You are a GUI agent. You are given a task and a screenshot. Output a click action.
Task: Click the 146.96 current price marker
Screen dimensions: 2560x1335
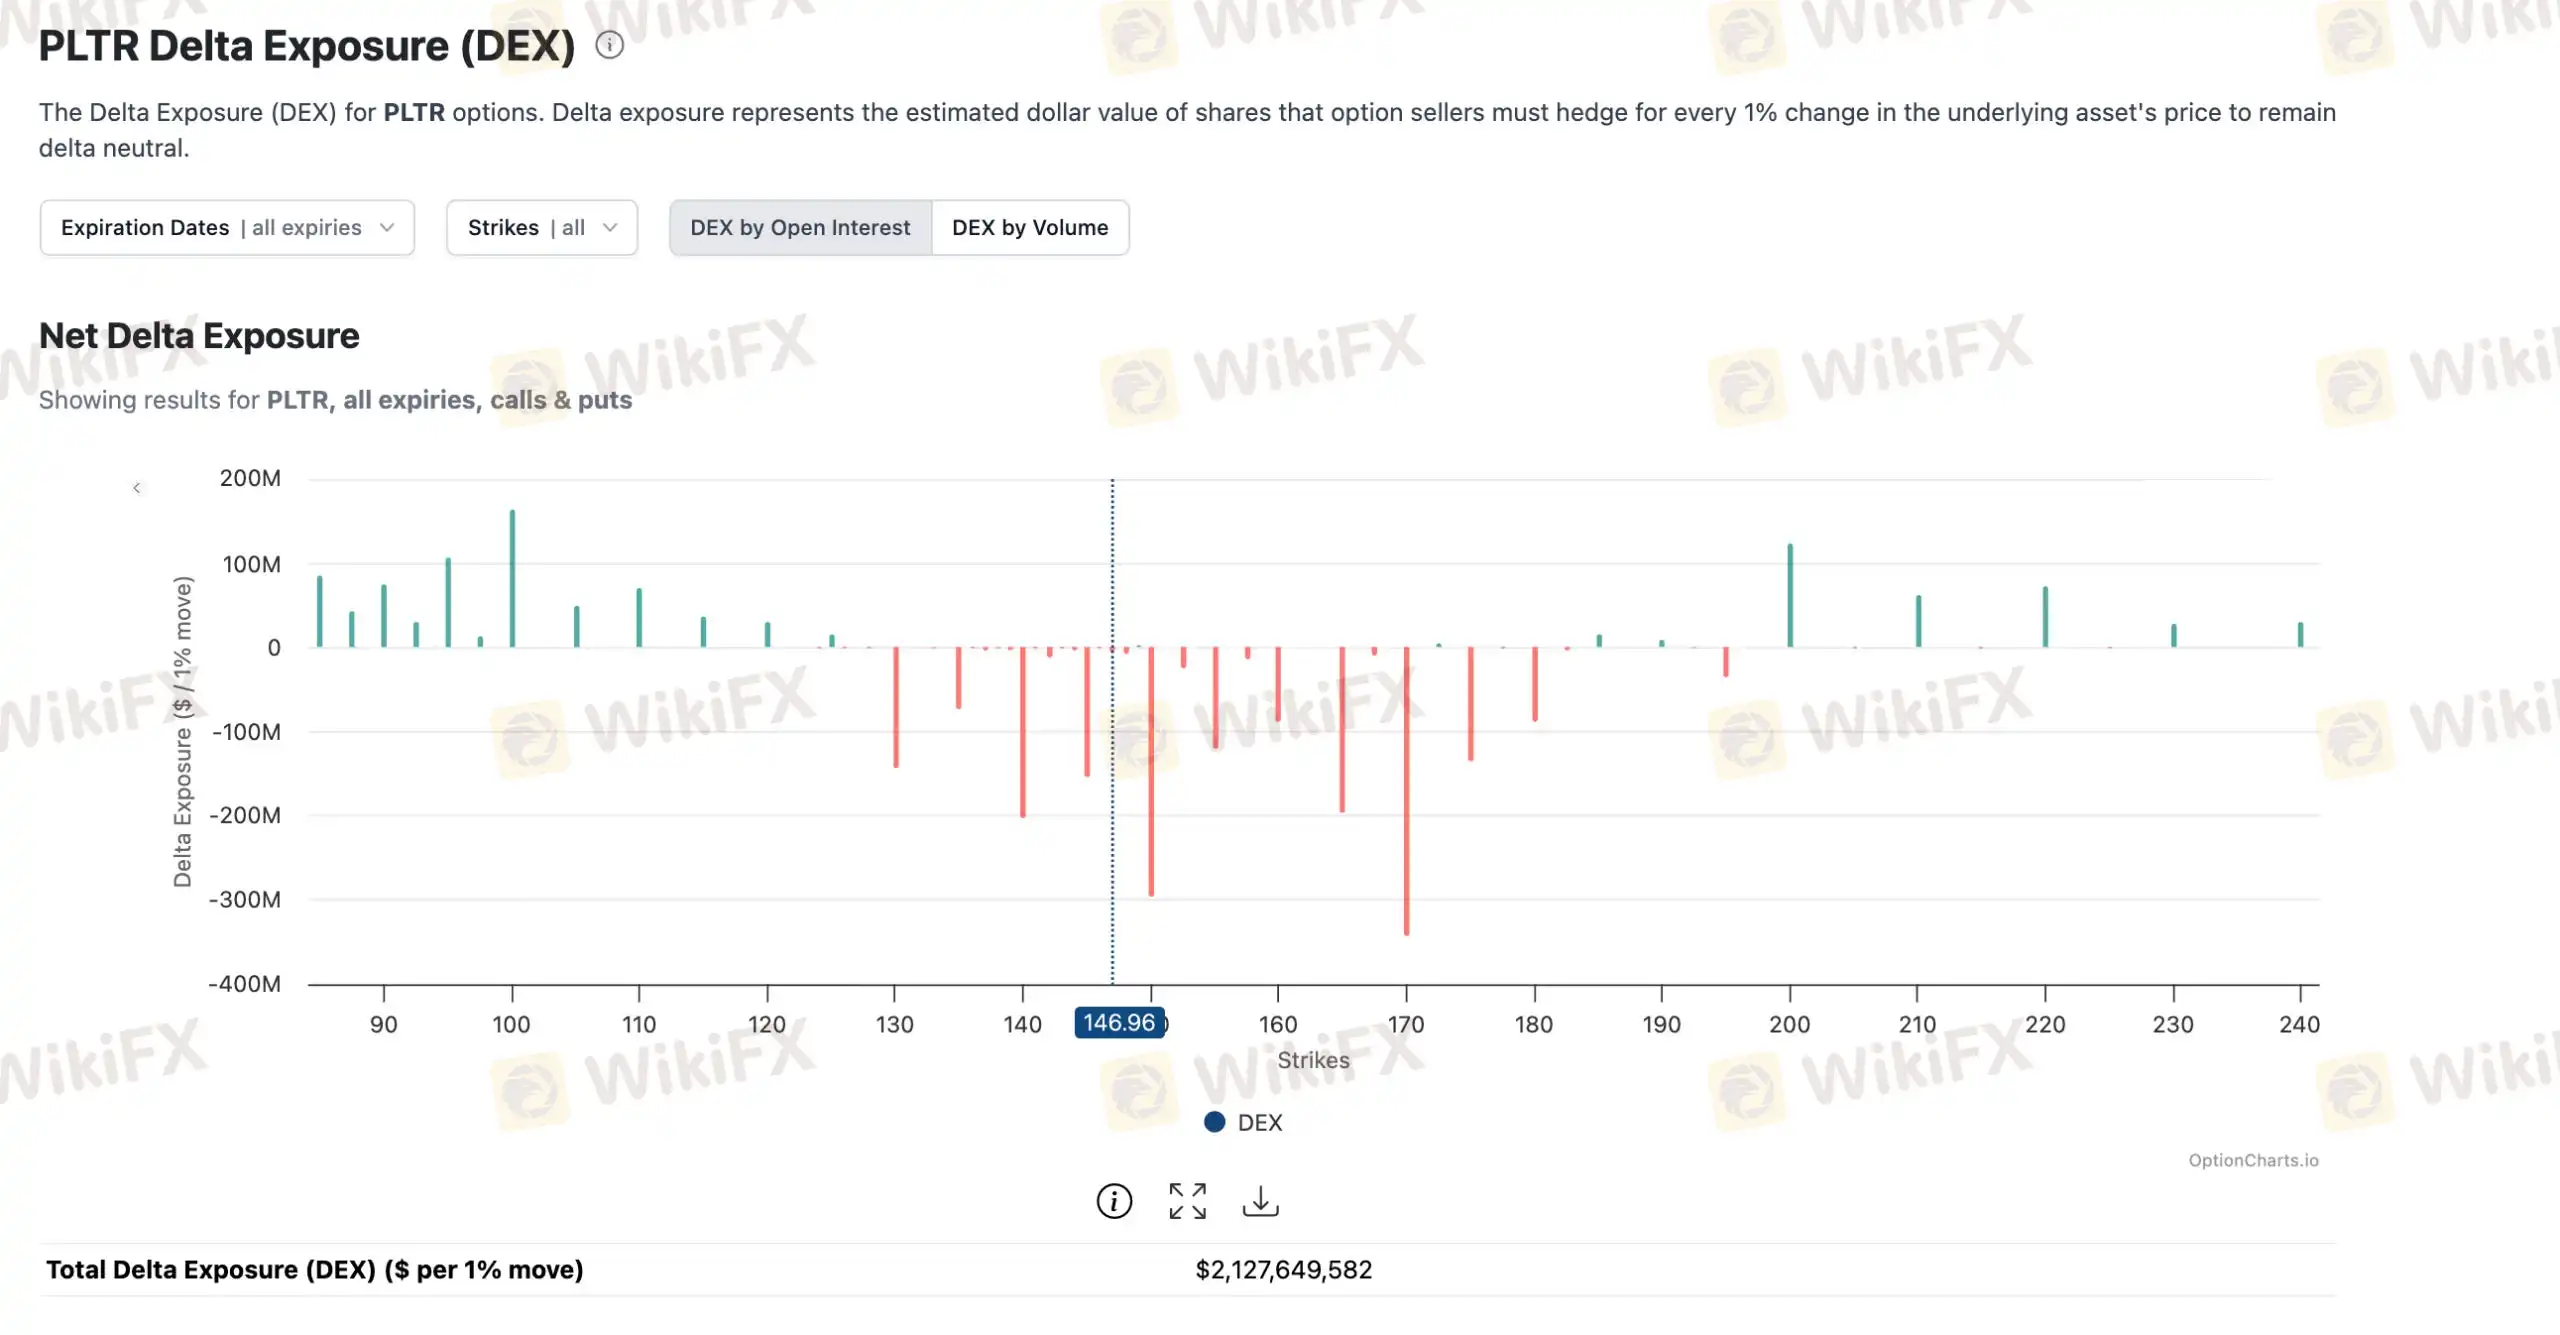[1118, 1023]
